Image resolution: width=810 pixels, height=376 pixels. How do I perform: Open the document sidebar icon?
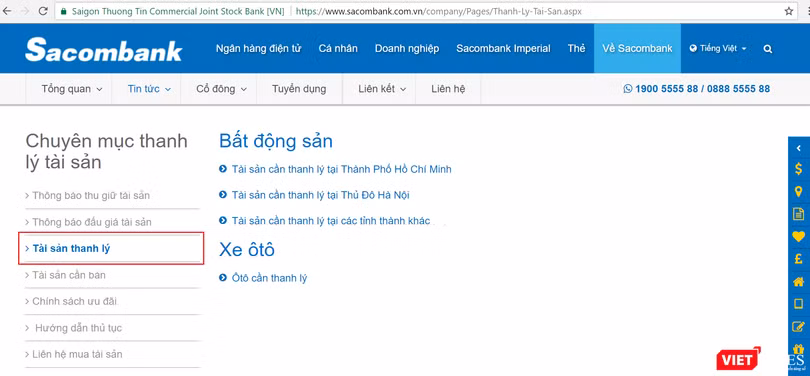pyautogui.click(x=799, y=214)
